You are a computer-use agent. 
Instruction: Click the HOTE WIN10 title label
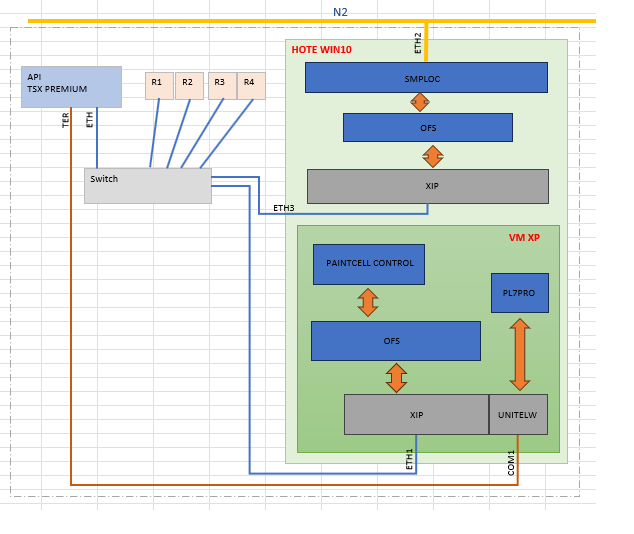[x=321, y=49]
